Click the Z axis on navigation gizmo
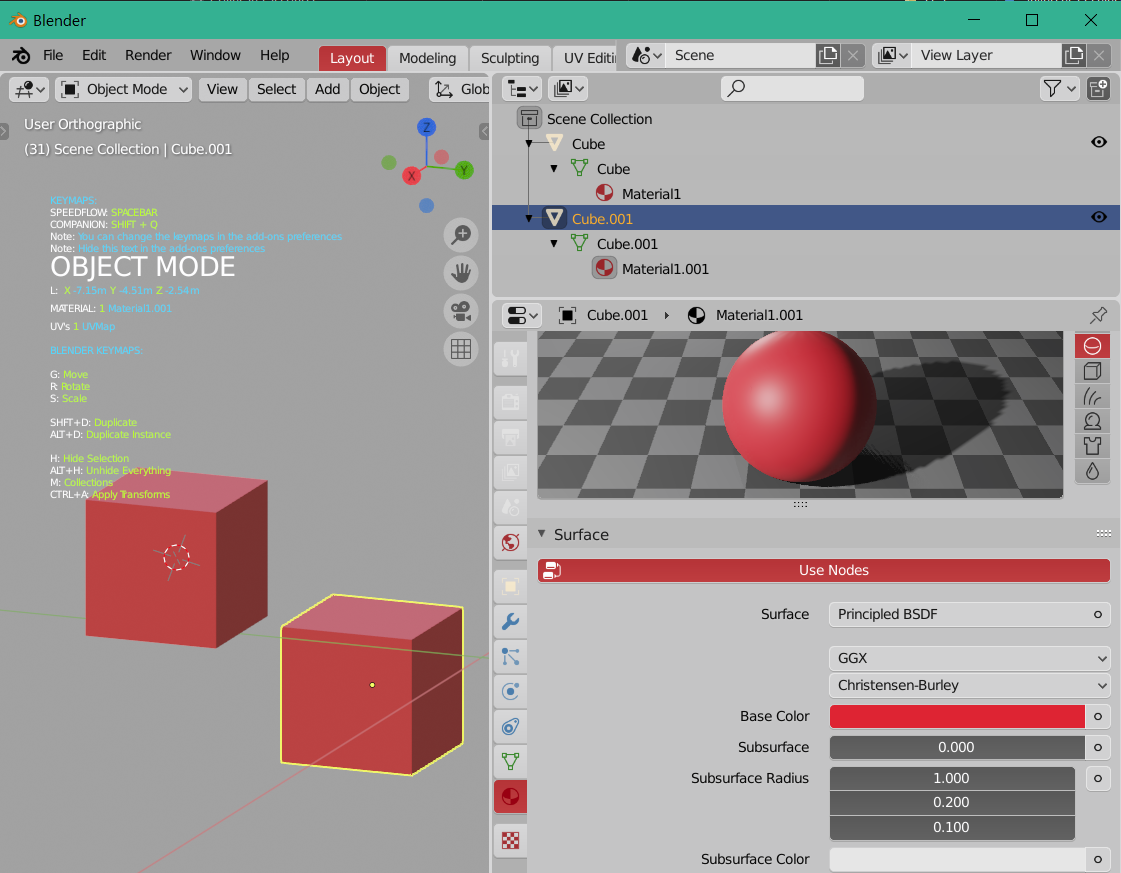The height and width of the screenshot is (873, 1121). 427,128
